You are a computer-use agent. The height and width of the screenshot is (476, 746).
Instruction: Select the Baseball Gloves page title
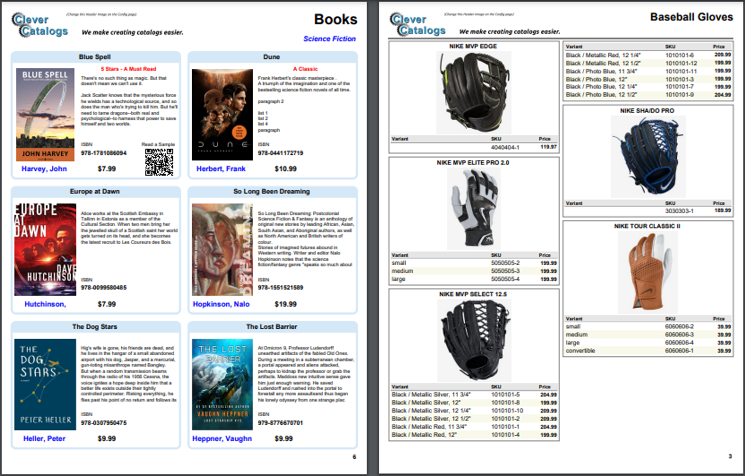coord(691,17)
